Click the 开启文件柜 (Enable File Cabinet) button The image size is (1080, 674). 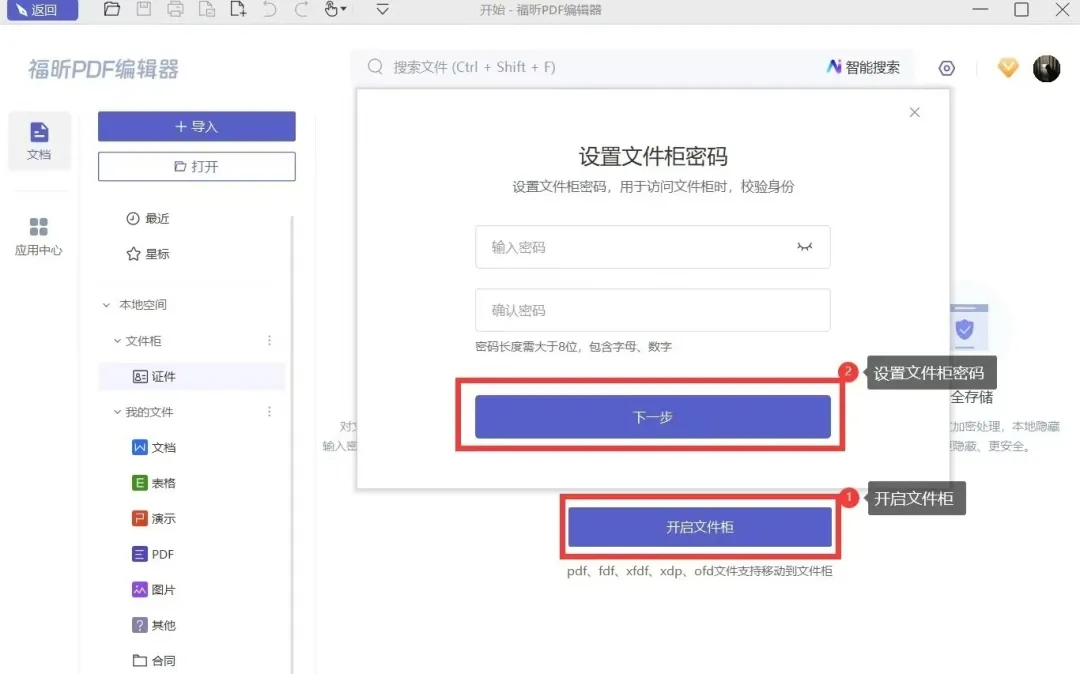click(x=699, y=527)
